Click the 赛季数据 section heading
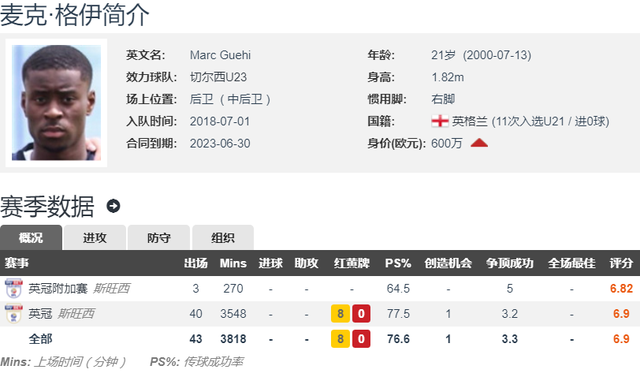The height and width of the screenshot is (377, 640). click(x=47, y=206)
